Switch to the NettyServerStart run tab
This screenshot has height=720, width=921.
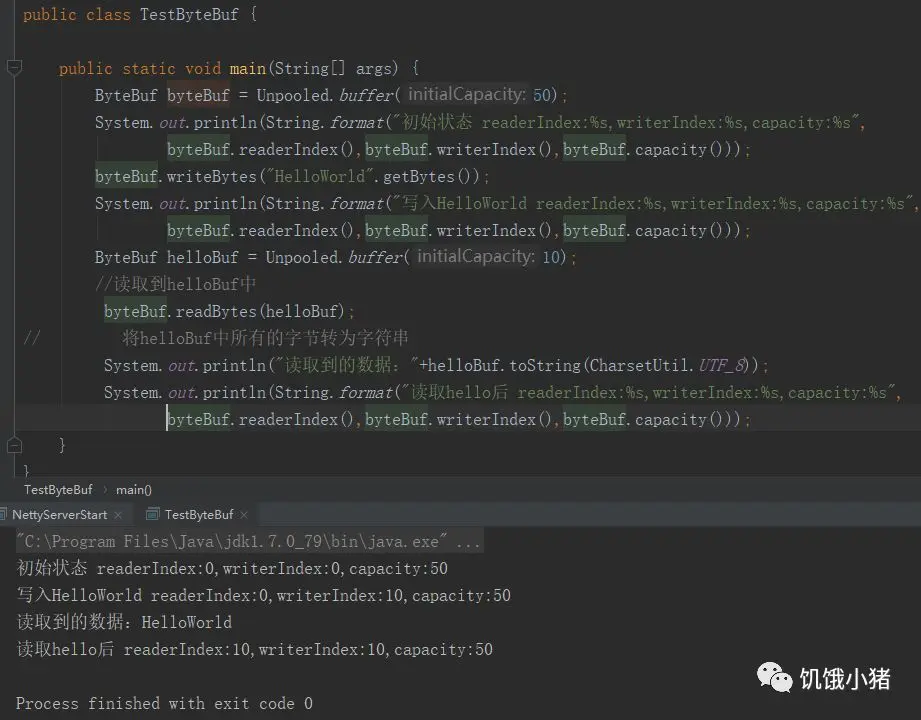(x=59, y=514)
